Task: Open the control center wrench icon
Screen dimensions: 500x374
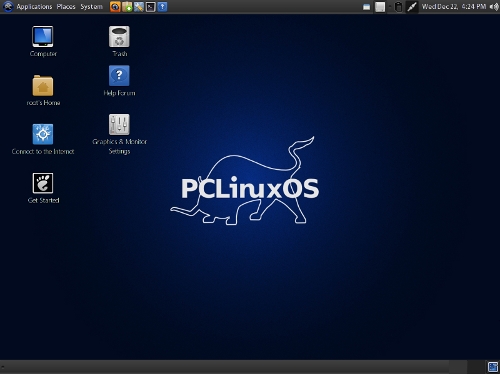Action: coord(139,7)
